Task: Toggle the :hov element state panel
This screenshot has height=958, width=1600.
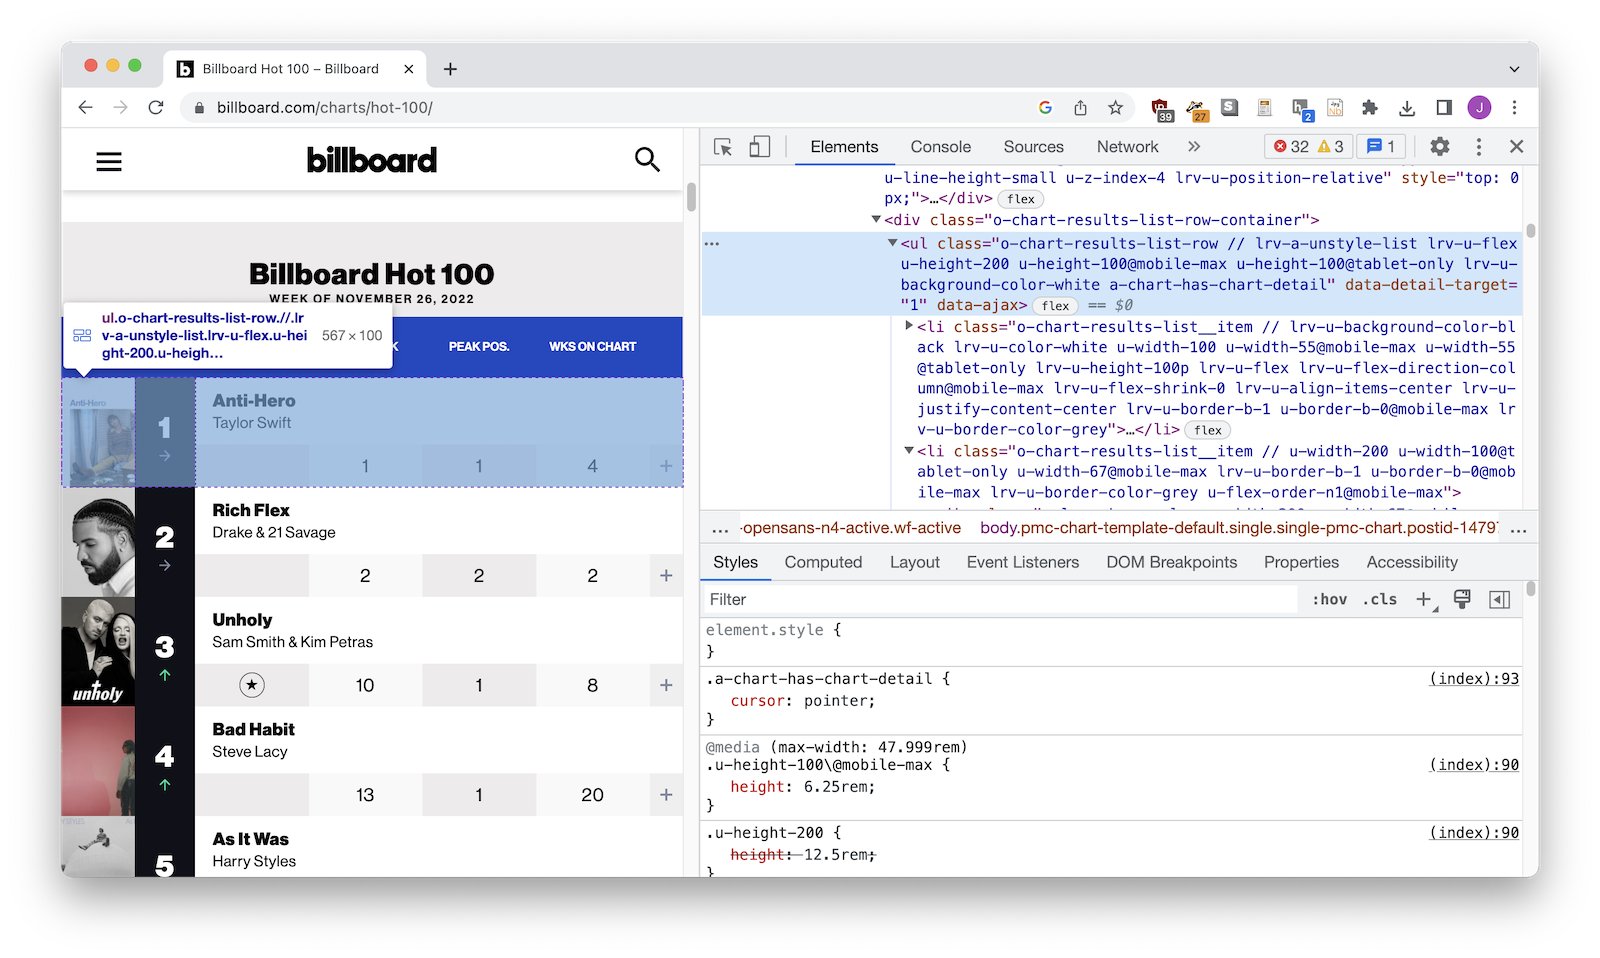Action: coord(1329,599)
